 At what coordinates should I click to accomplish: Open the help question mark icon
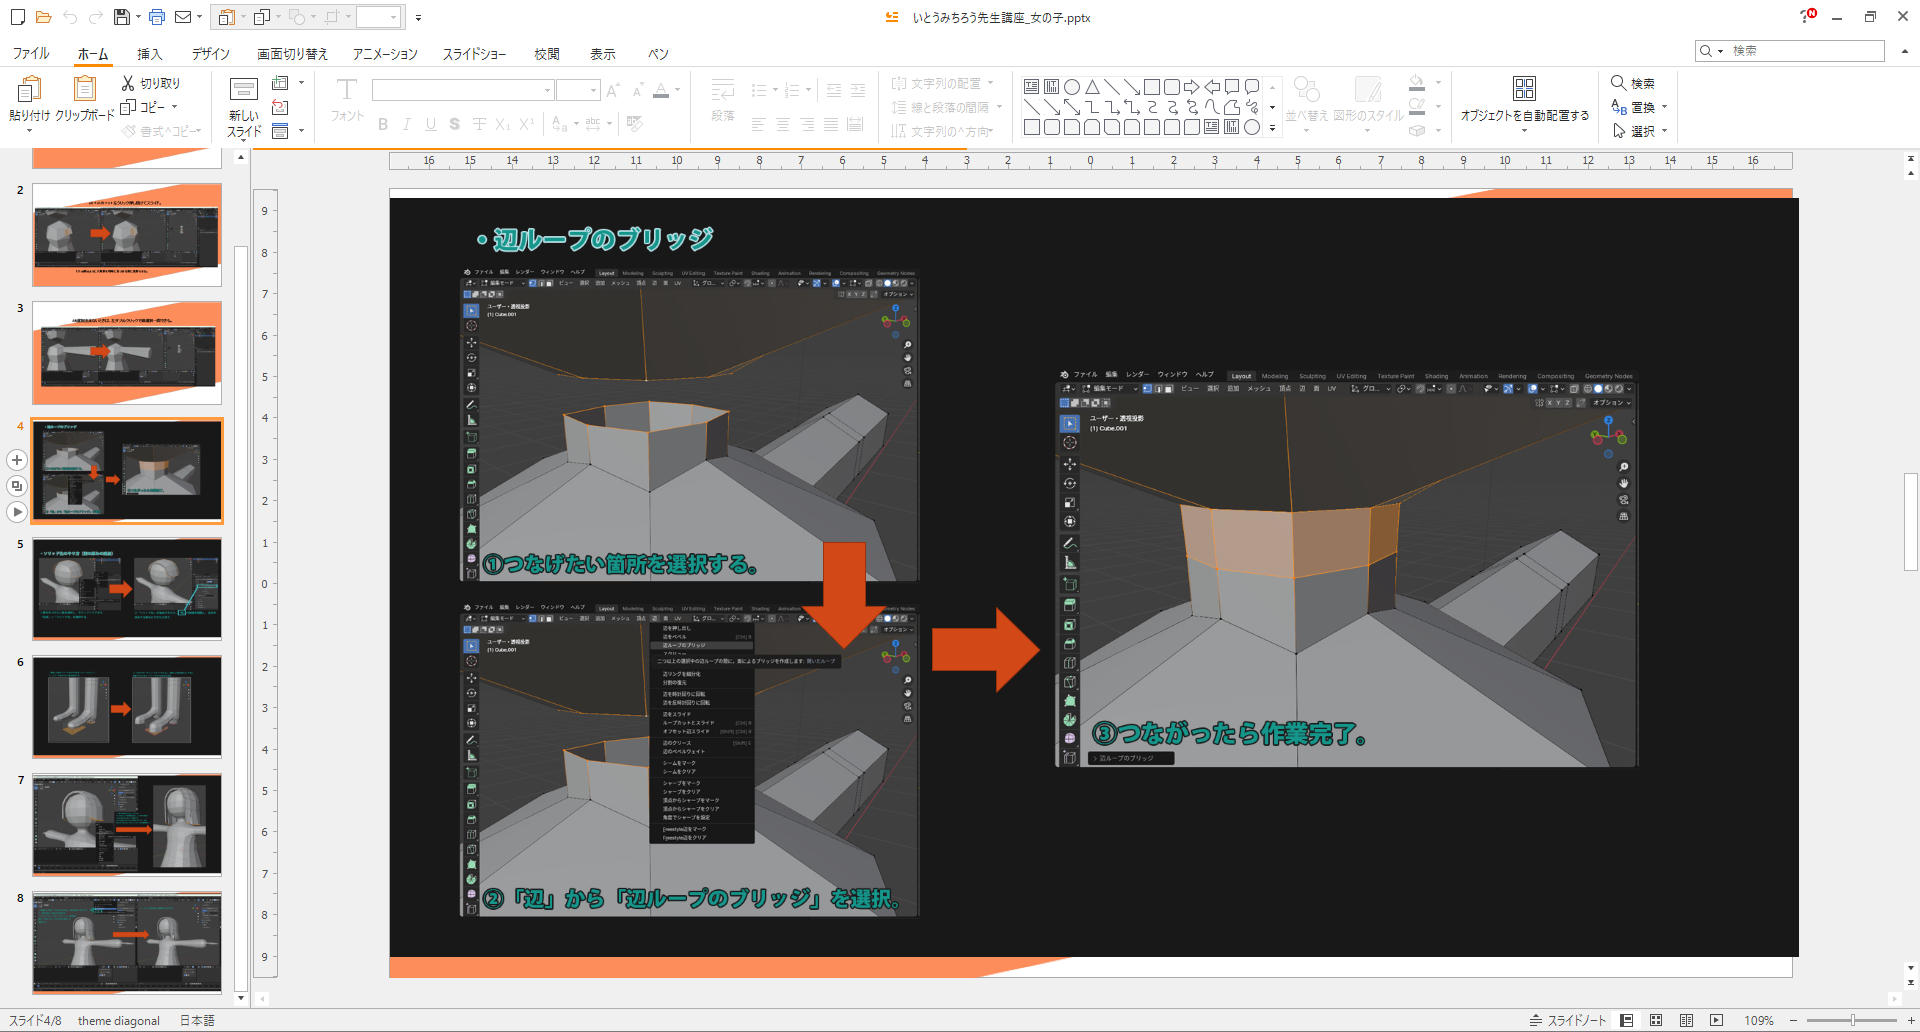pos(1806,17)
